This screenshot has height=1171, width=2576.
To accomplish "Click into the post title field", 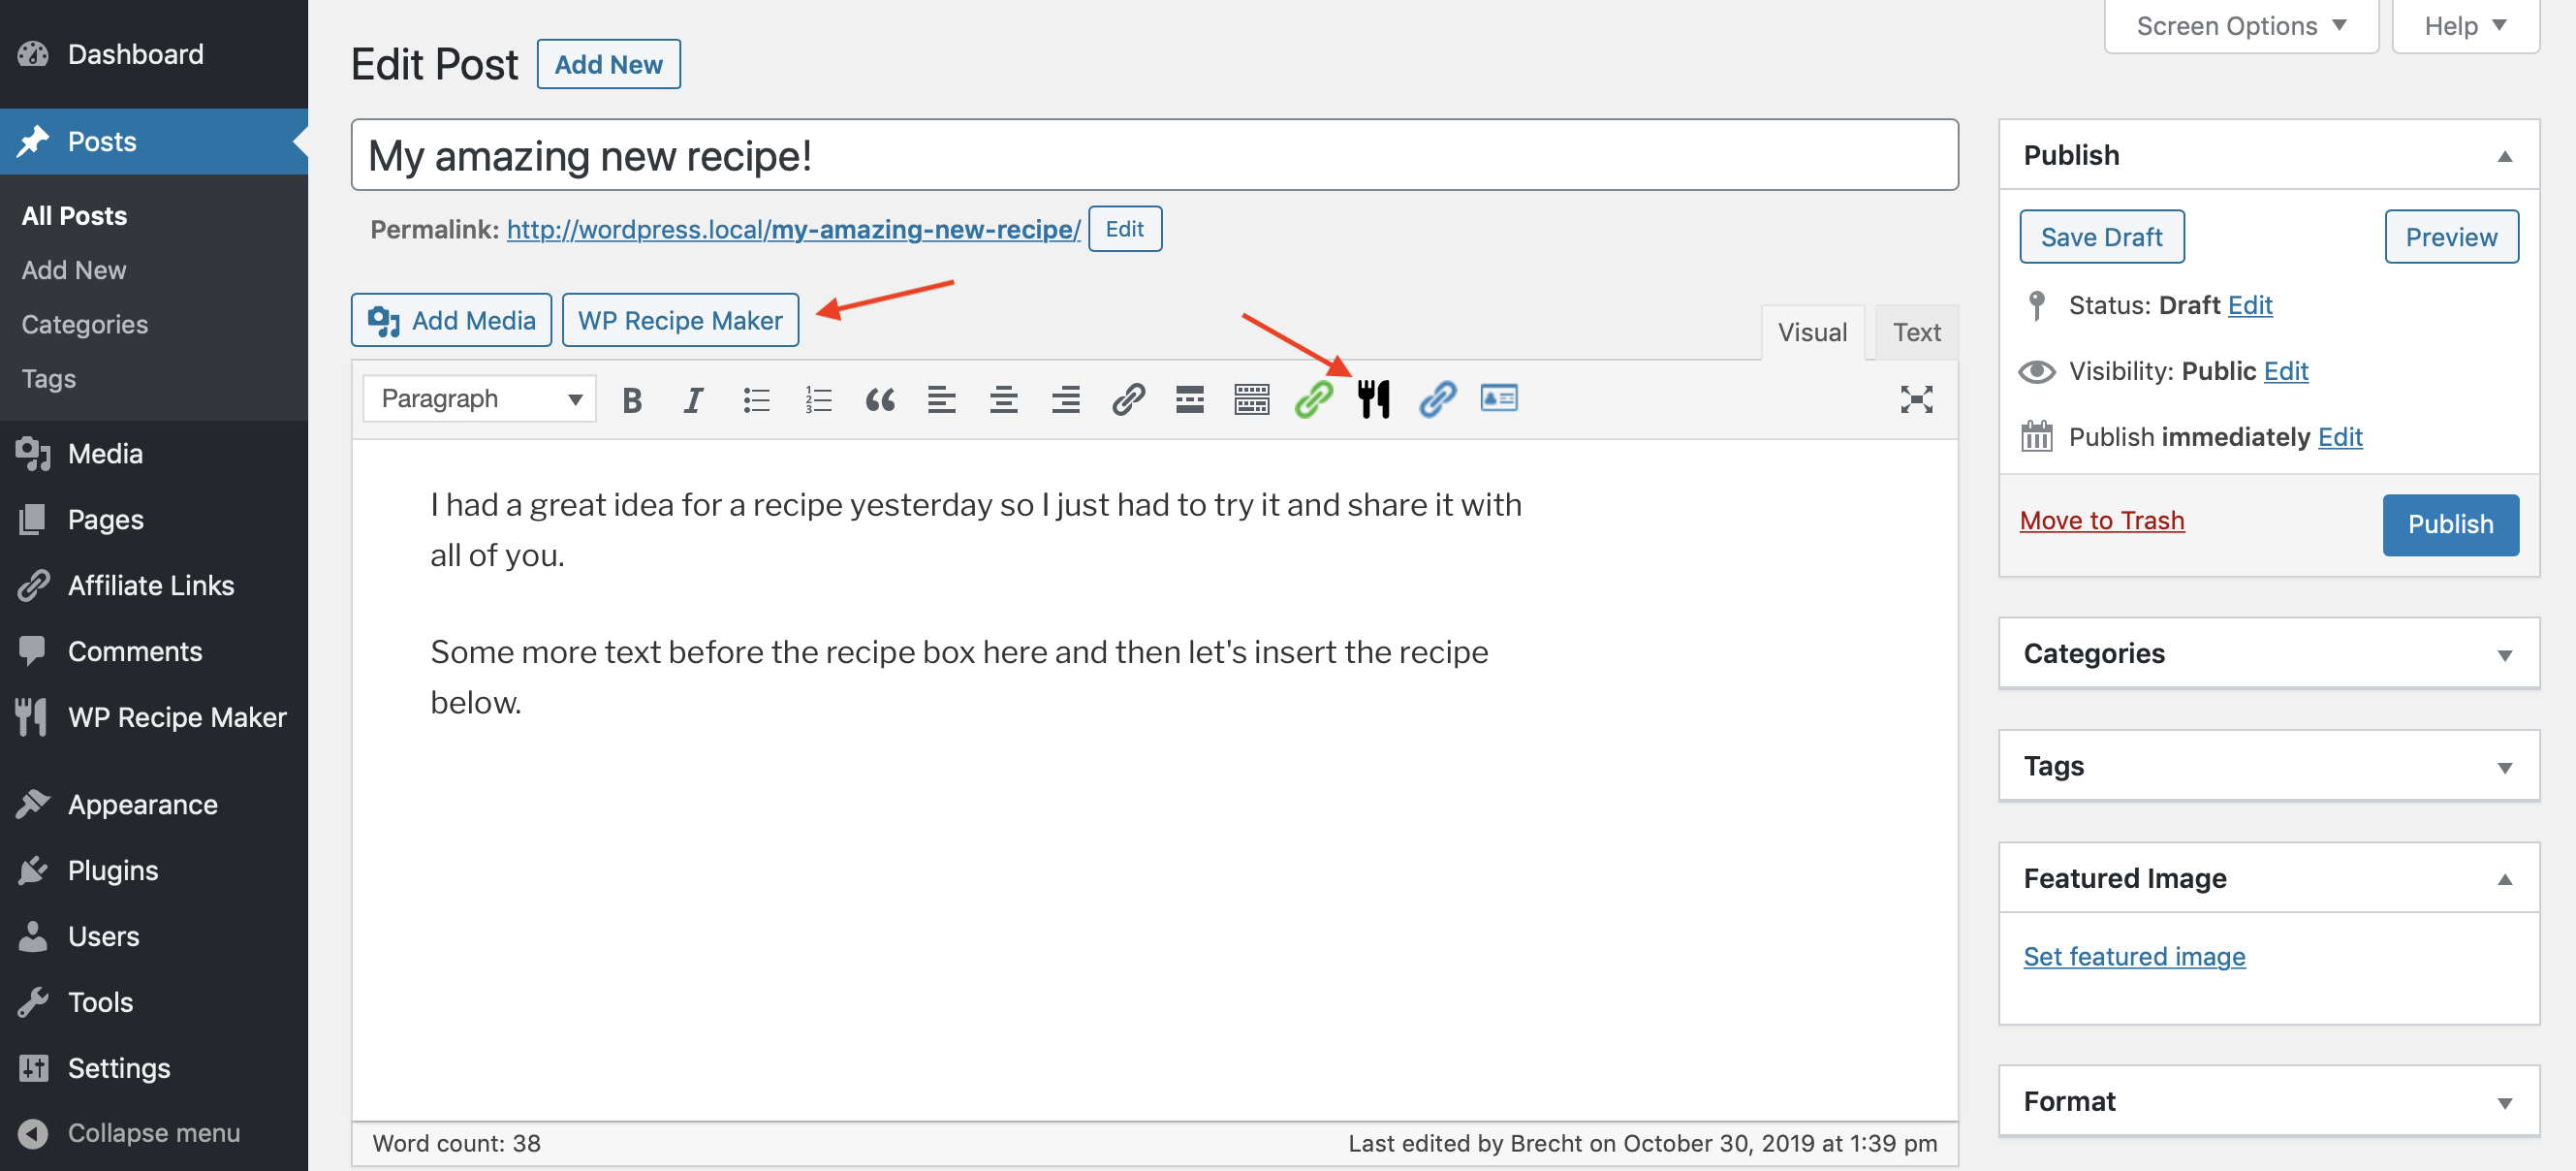I will point(1153,156).
